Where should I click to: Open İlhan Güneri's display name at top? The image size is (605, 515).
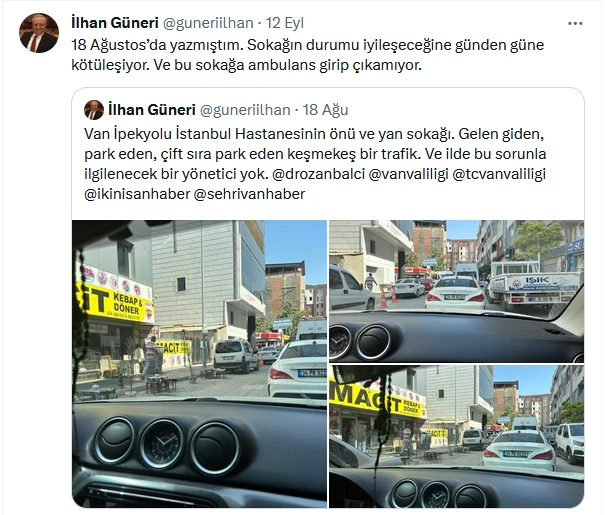[x=115, y=23]
